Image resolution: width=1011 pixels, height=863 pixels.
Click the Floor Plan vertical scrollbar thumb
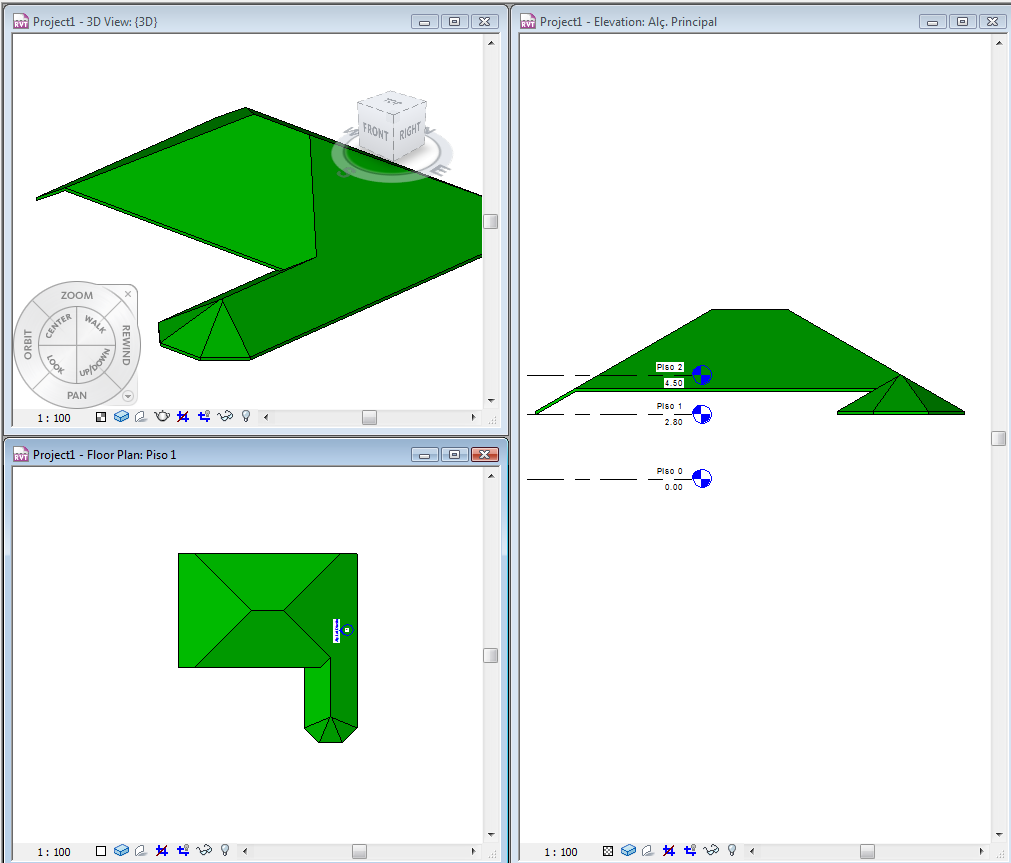491,655
